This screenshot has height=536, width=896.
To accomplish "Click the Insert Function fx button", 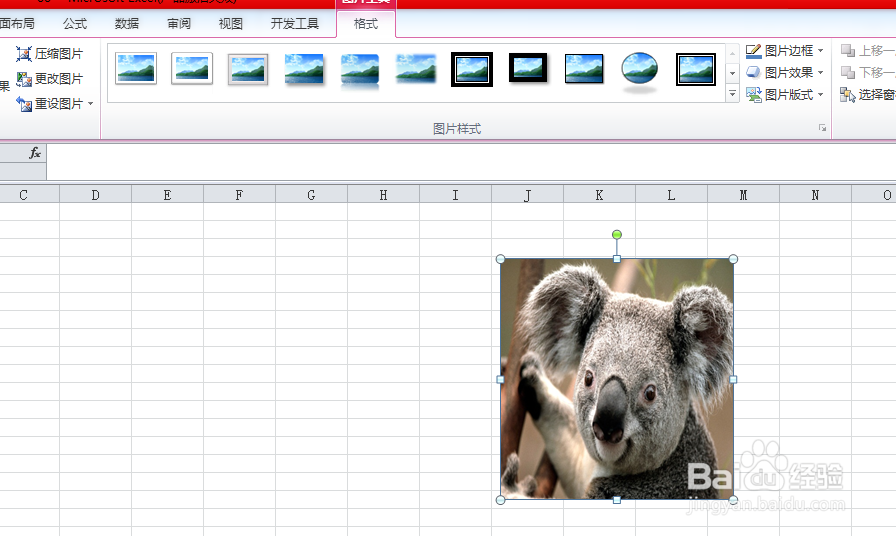I will point(35,153).
